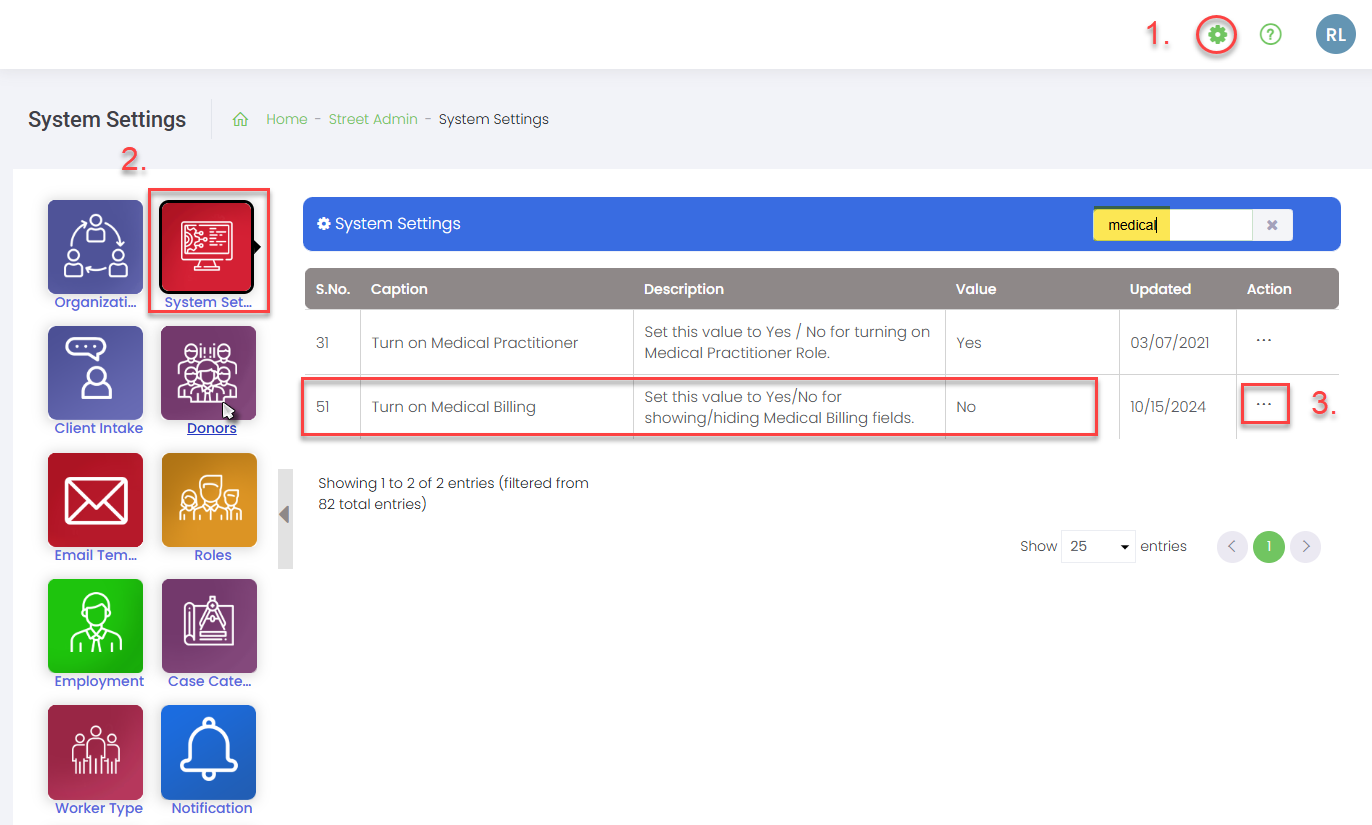Open the Case Categories tile
1372x825 pixels.
point(209,626)
